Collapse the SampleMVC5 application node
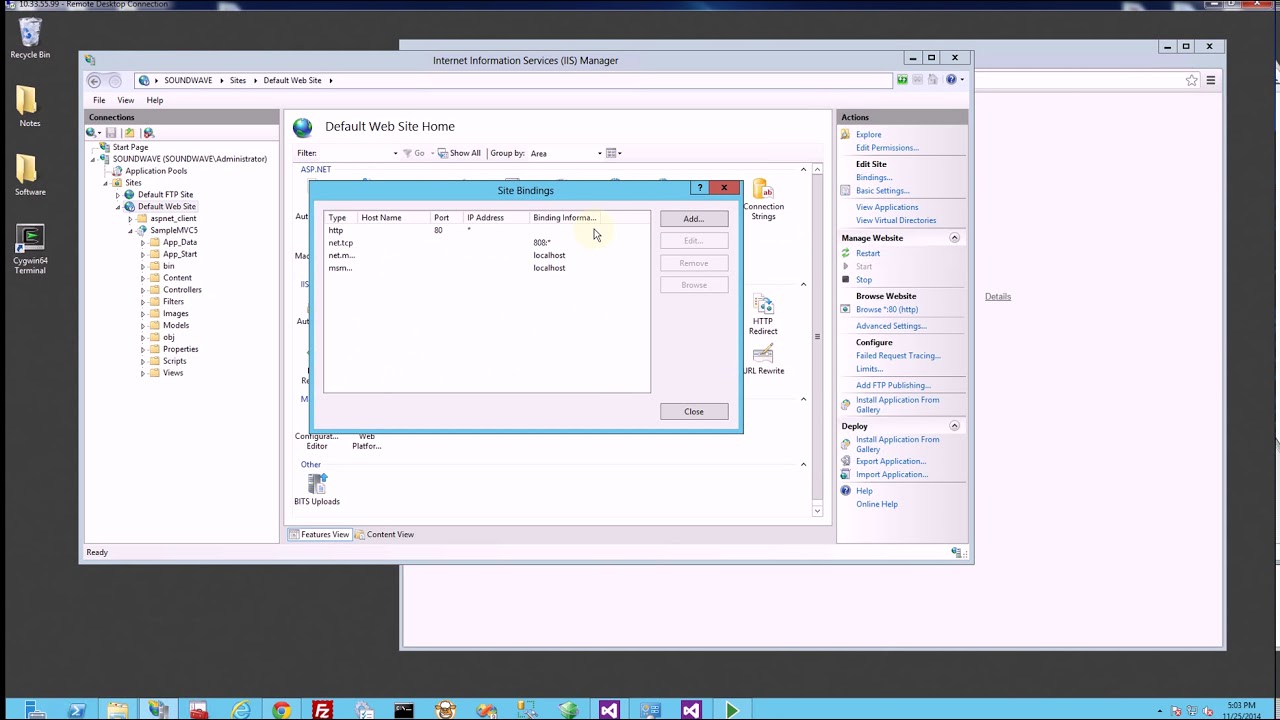Viewport: 1280px width, 720px height. [x=130, y=231]
